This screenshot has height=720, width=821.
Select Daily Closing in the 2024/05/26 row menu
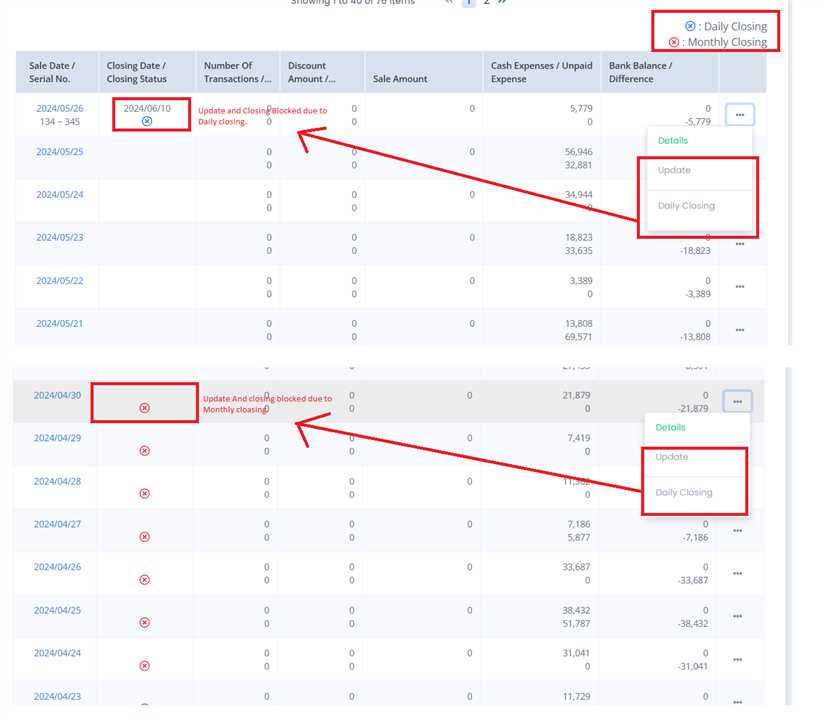click(x=686, y=206)
